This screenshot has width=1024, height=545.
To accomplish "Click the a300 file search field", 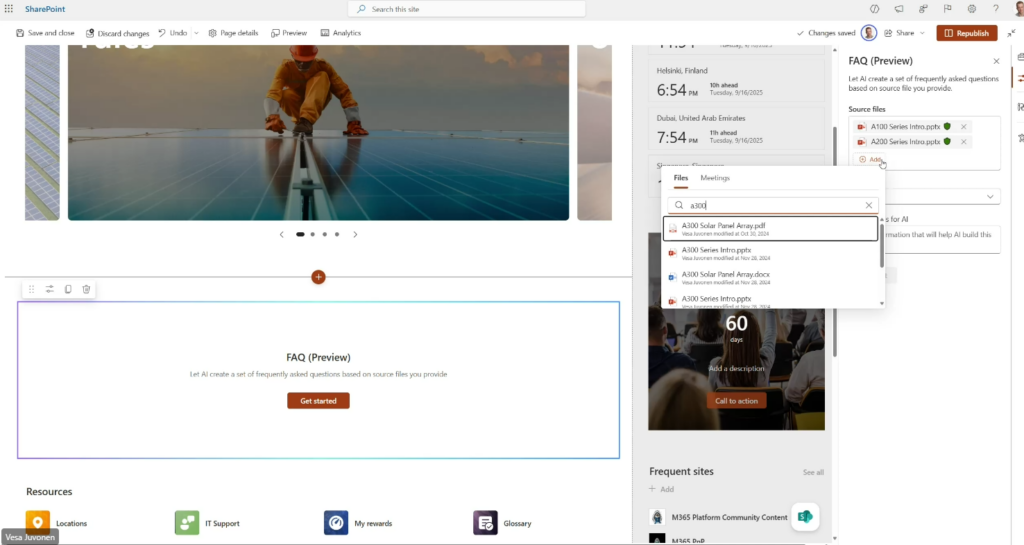I will (773, 205).
